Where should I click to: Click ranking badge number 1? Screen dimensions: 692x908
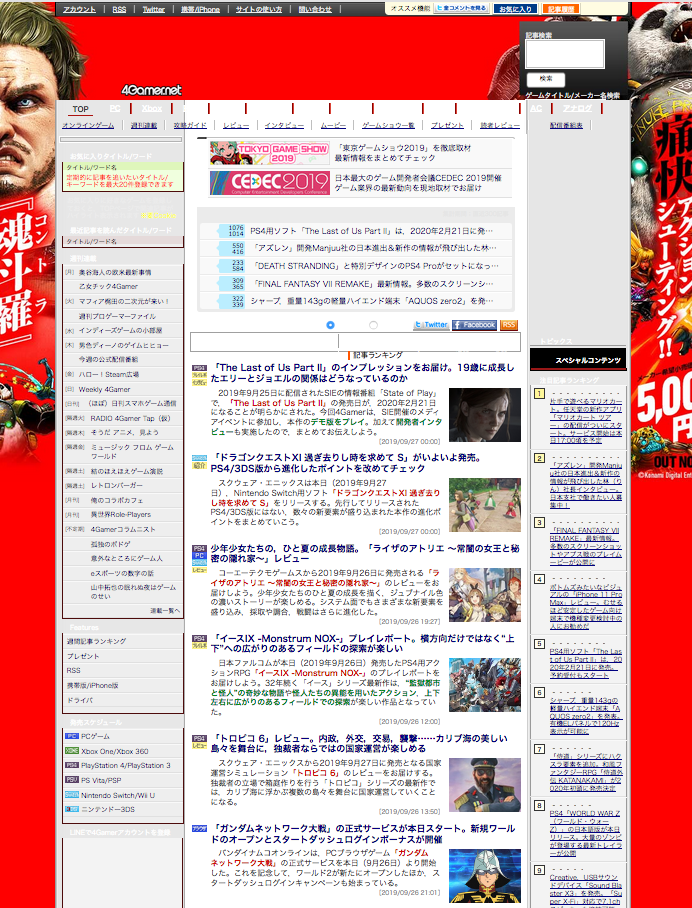(539, 394)
